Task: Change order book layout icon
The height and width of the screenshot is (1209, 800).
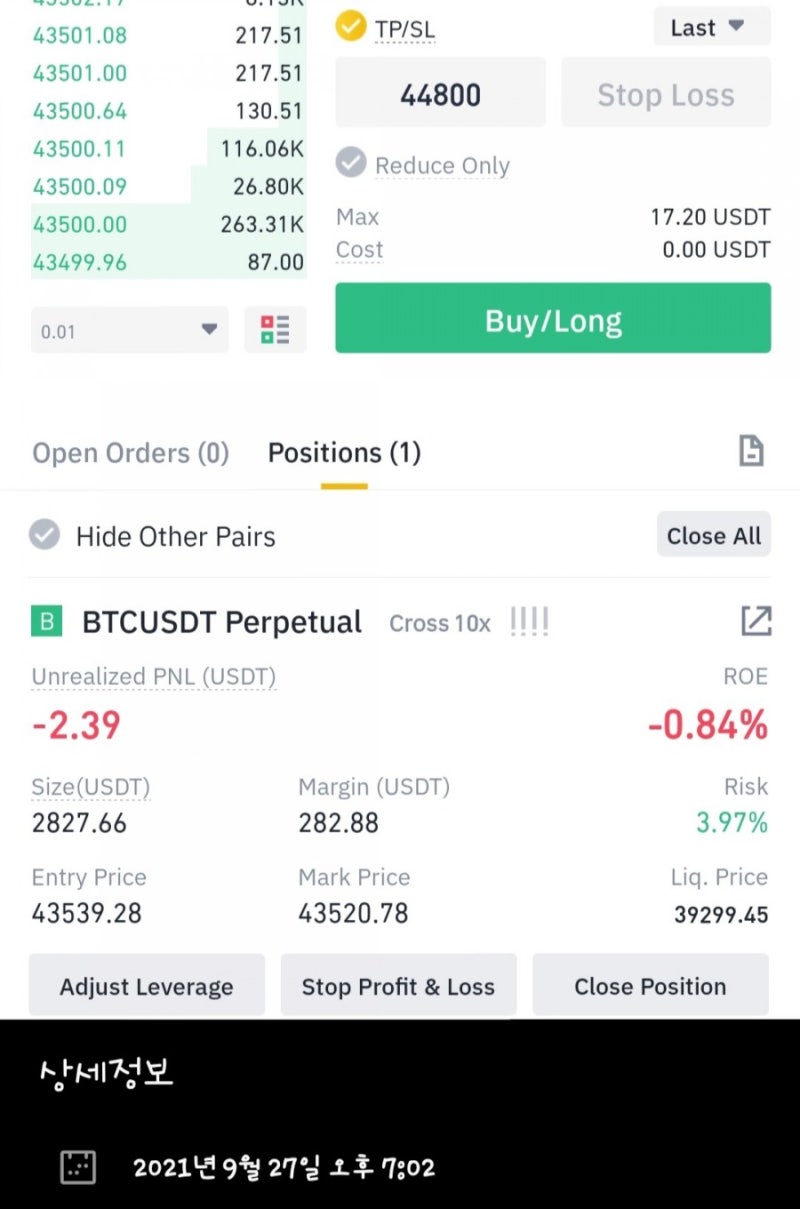Action: (x=275, y=330)
